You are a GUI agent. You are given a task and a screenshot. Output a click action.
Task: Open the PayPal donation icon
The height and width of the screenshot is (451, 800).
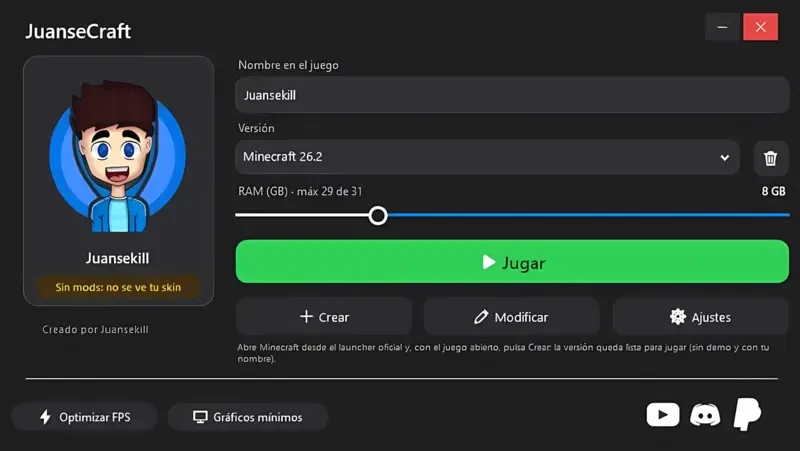tap(747, 414)
